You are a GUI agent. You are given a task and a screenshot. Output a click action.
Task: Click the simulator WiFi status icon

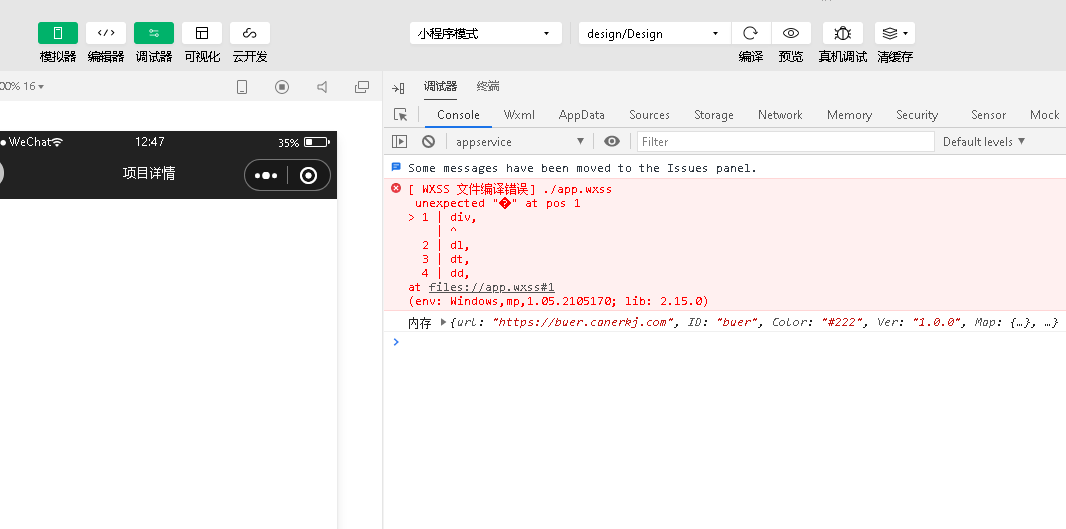point(57,142)
